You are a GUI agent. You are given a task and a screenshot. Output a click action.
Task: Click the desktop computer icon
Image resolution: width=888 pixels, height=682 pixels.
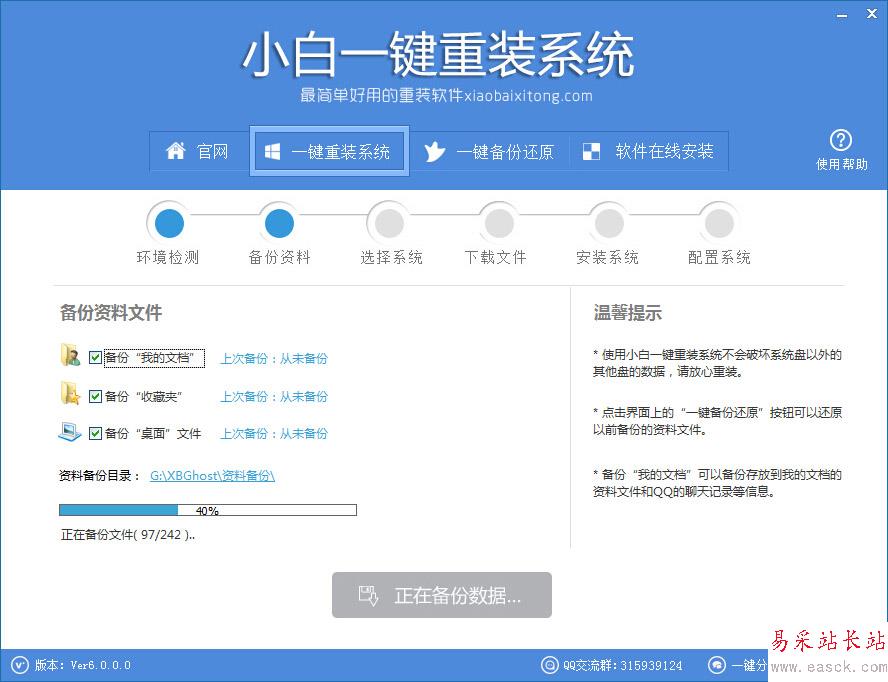(70, 432)
